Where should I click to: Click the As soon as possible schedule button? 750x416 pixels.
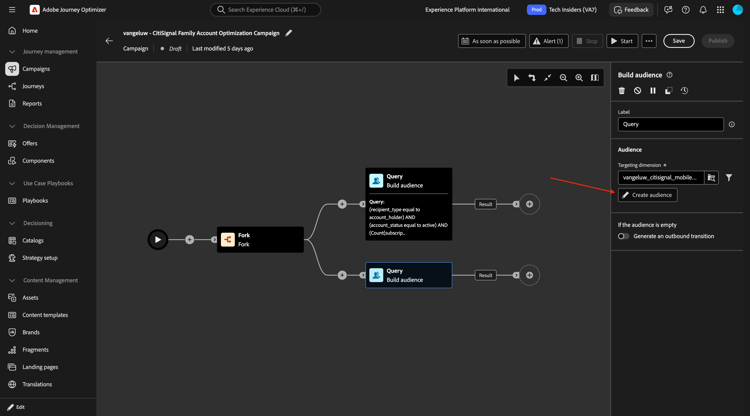(x=491, y=41)
